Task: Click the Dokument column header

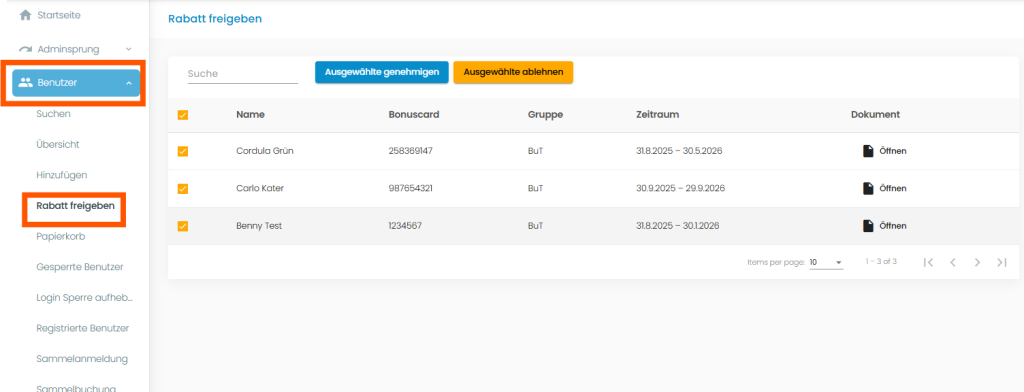Action: [x=876, y=114]
